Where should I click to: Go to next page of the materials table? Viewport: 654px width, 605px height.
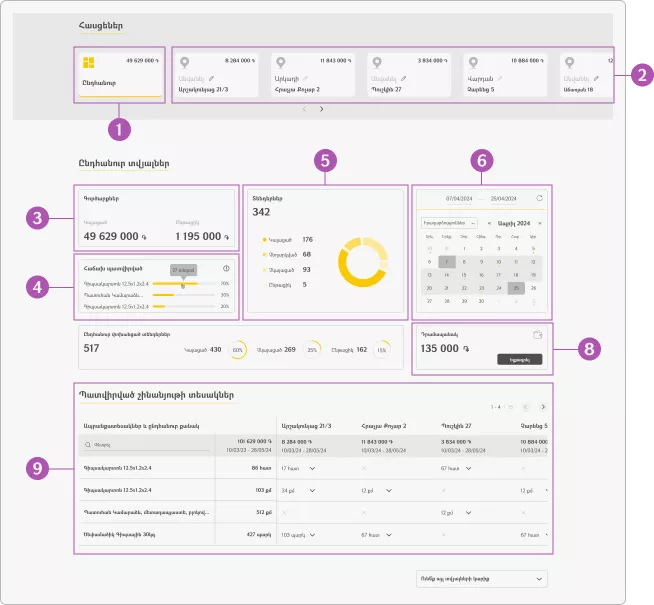[543, 407]
